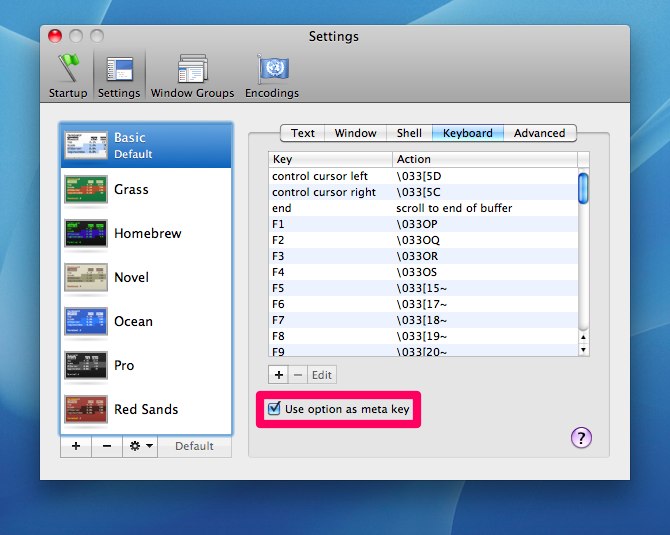Click the scrollbar down arrow in the key list

pos(583,350)
